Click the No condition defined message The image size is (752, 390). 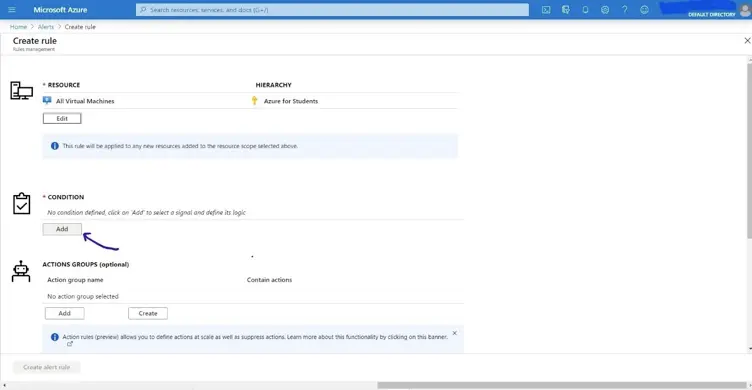[146, 213]
